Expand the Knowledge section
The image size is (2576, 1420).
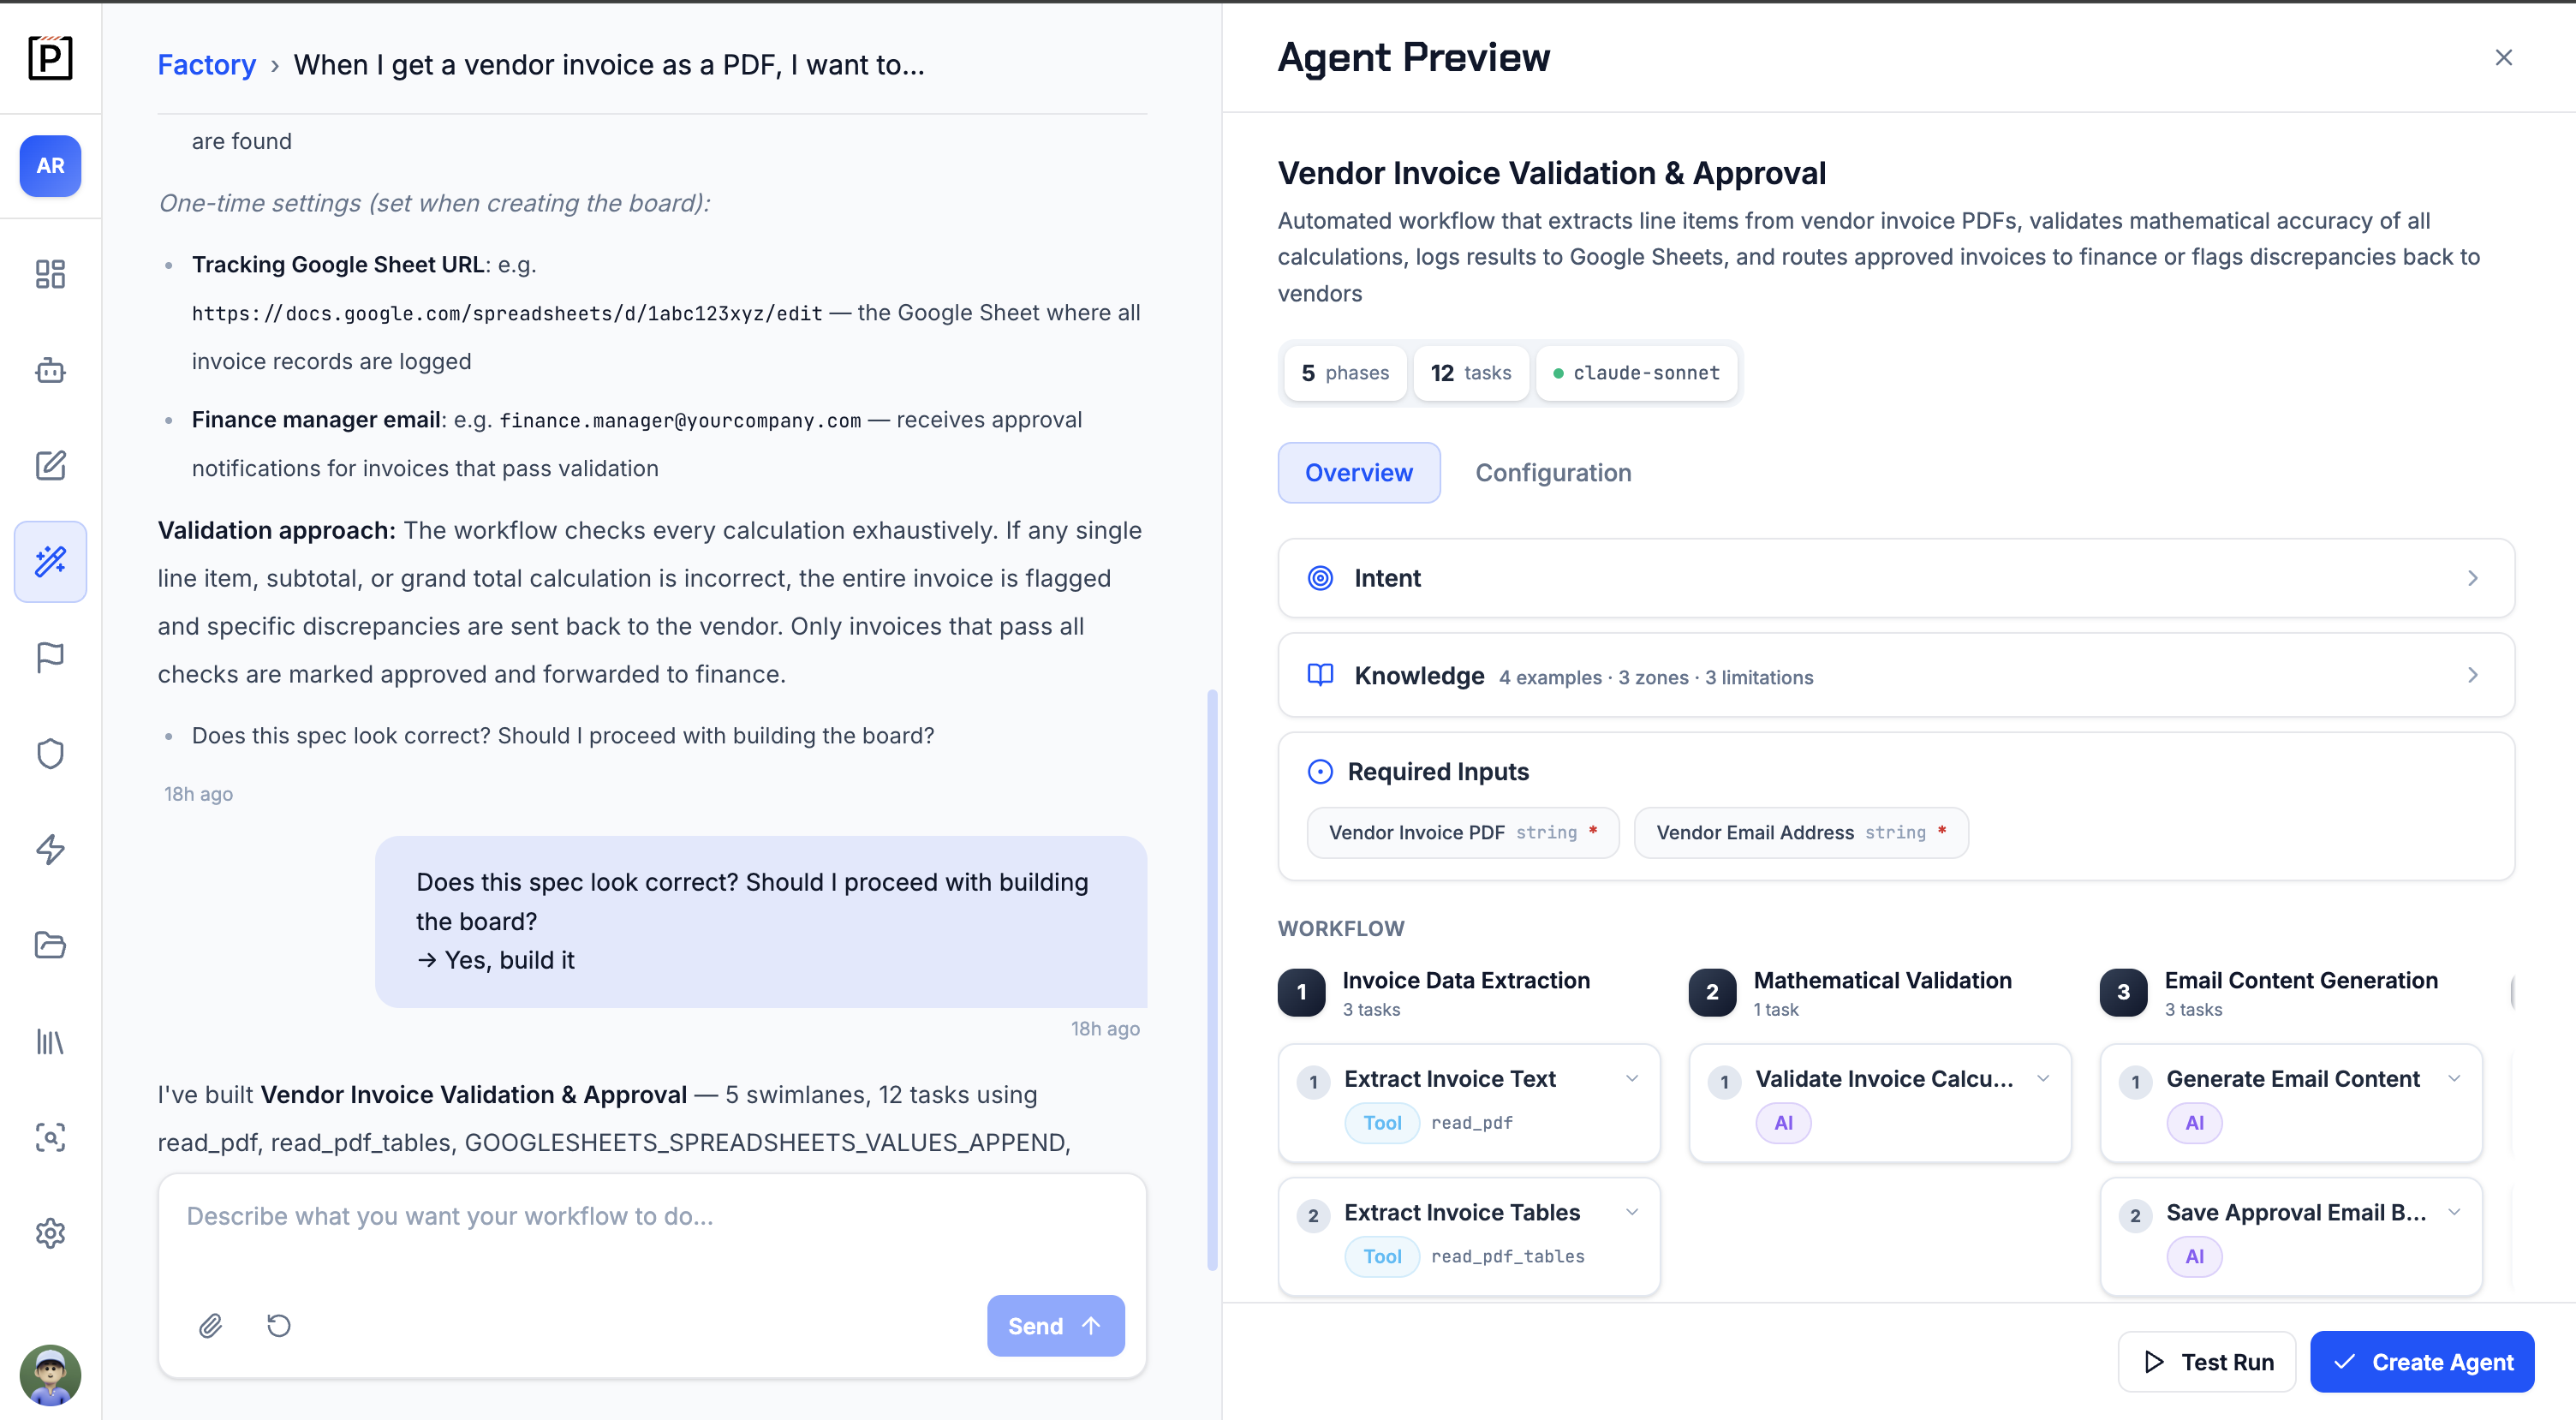(x=1896, y=676)
